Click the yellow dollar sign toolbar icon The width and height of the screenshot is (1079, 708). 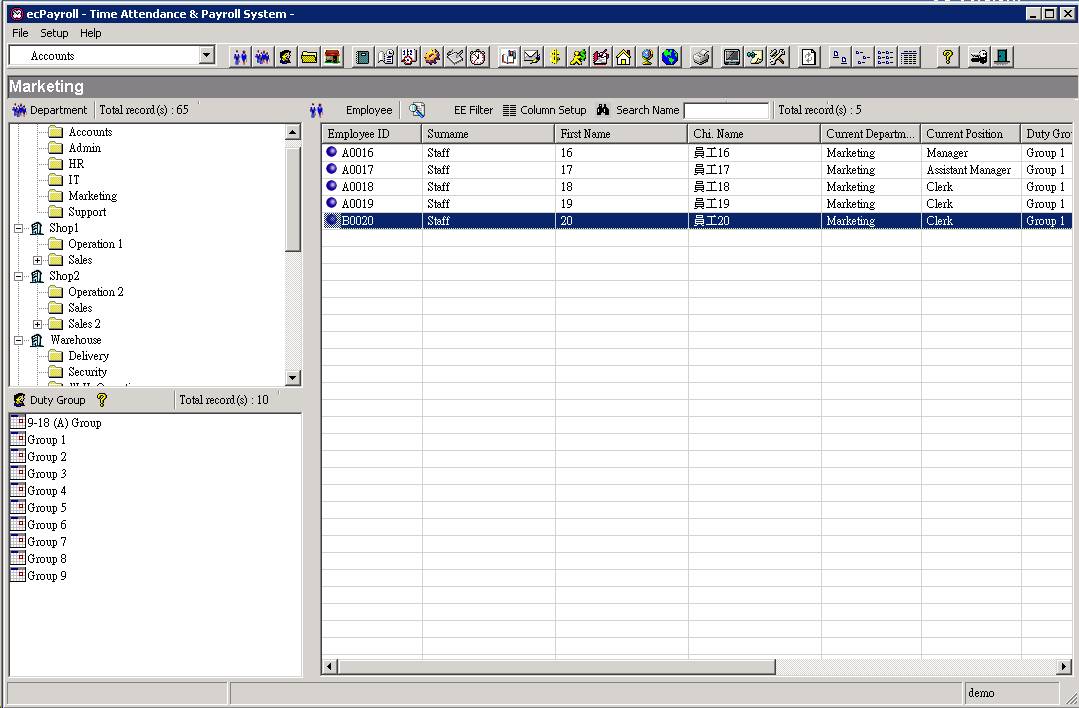(555, 57)
